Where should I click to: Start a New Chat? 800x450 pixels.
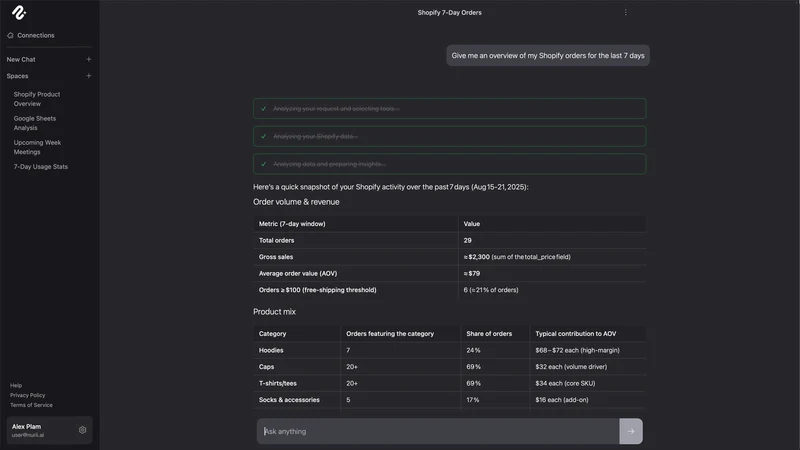tap(21, 59)
